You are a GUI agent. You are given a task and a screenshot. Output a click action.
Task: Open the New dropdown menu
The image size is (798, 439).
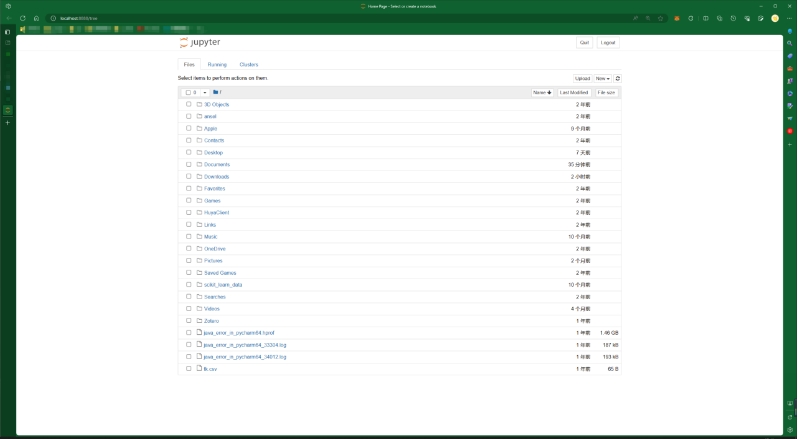[603, 78]
